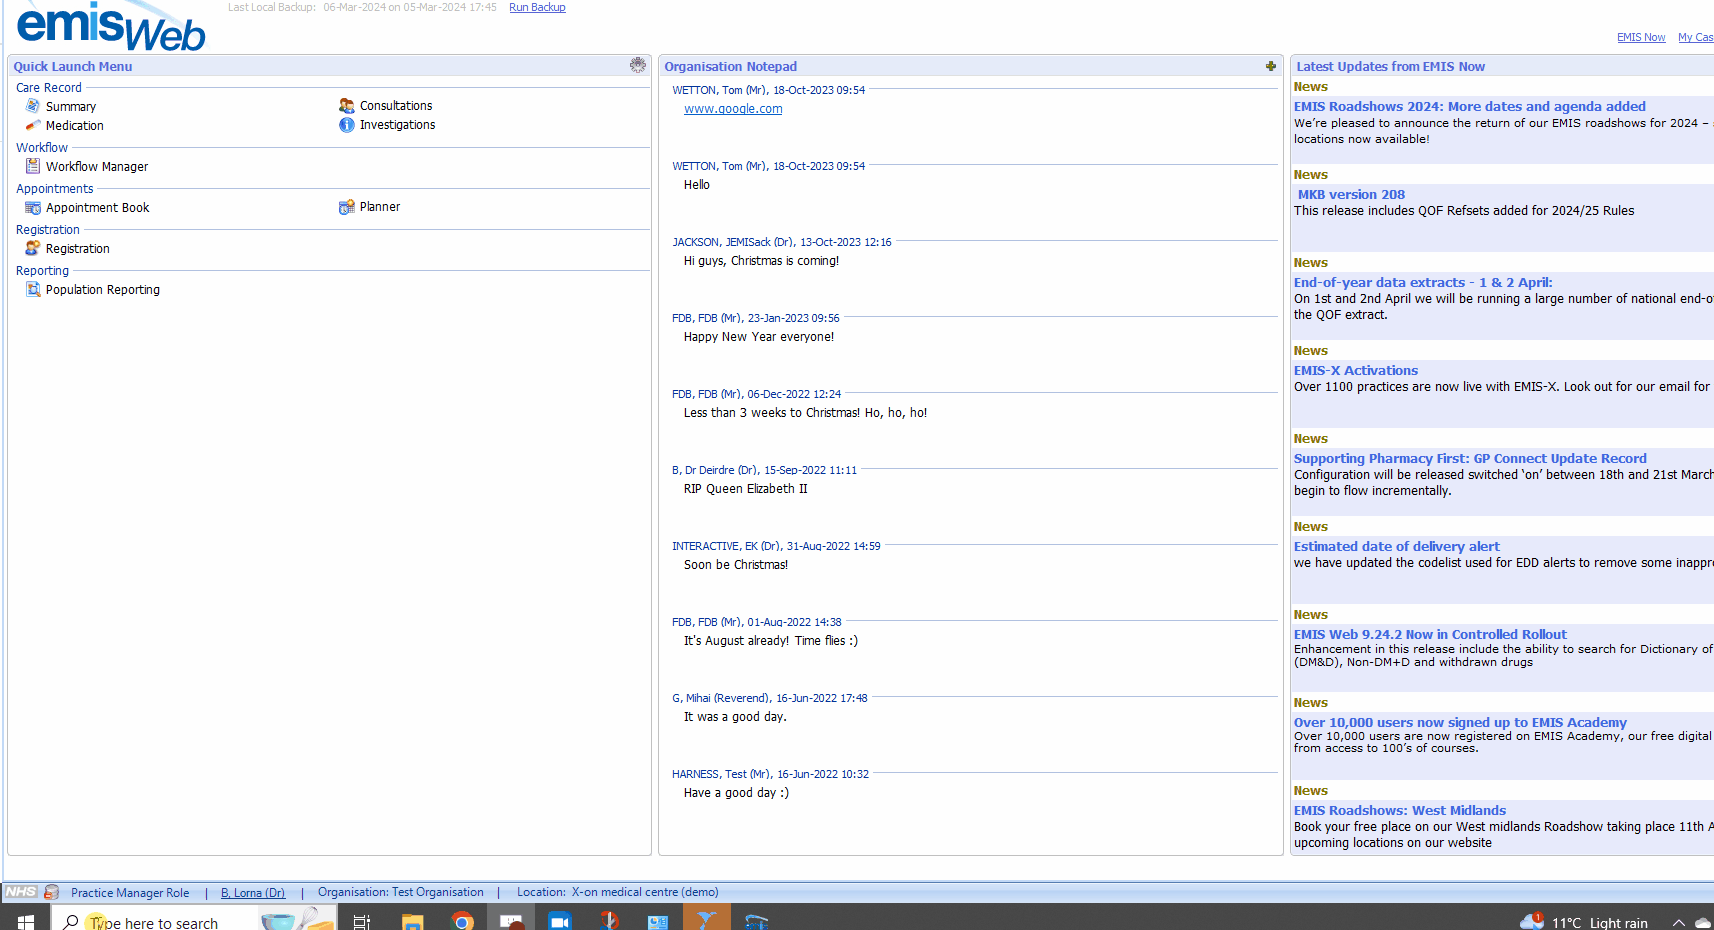Open EMIS Roadshows: West Midlands headline
This screenshot has width=1714, height=930.
pos(1400,810)
